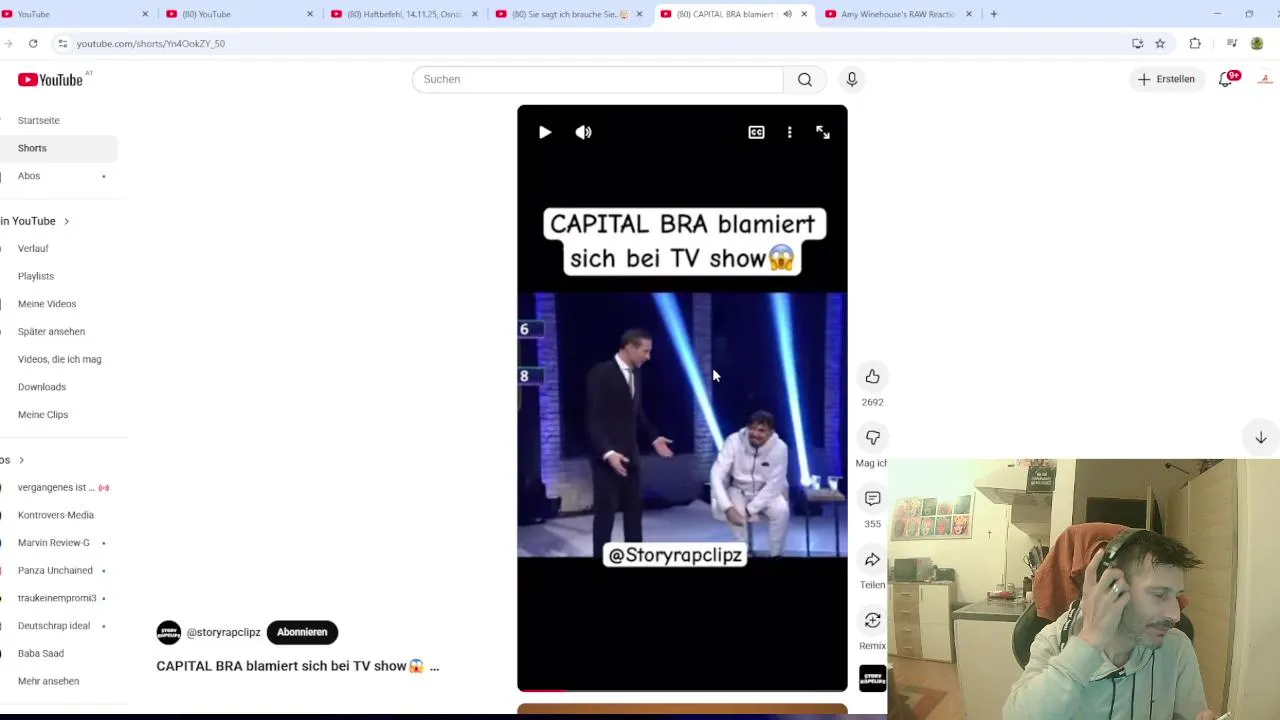Mute the CAPITAL BRA tab audio icon

click(787, 14)
